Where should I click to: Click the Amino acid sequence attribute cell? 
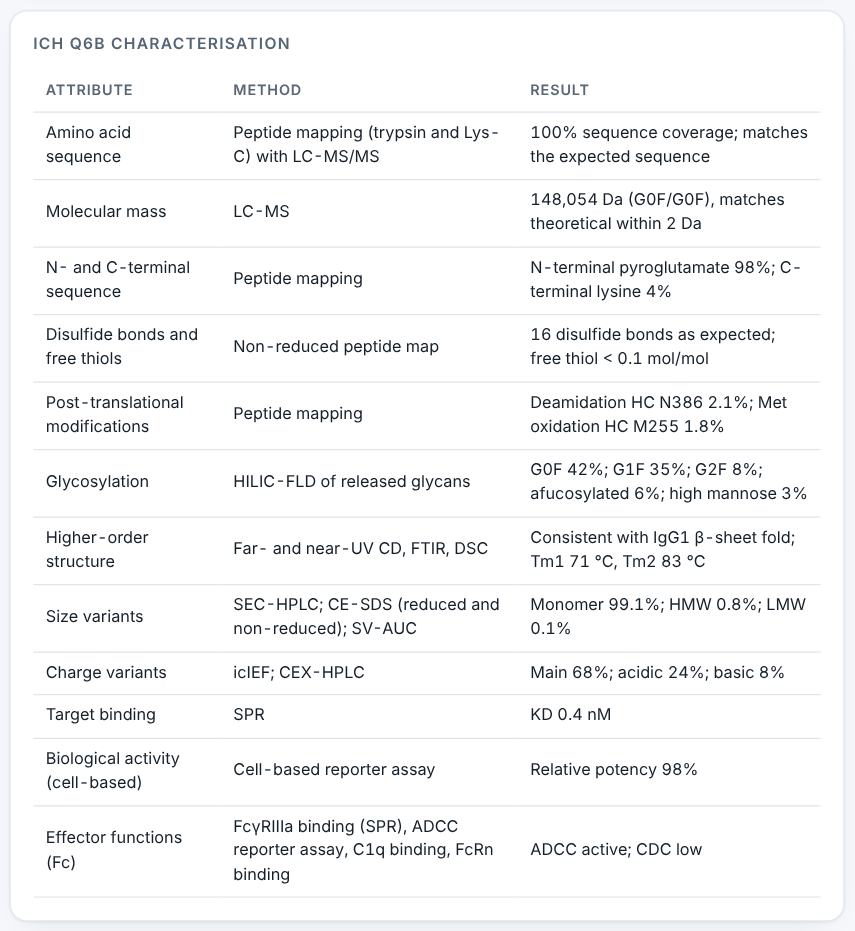tap(88, 144)
